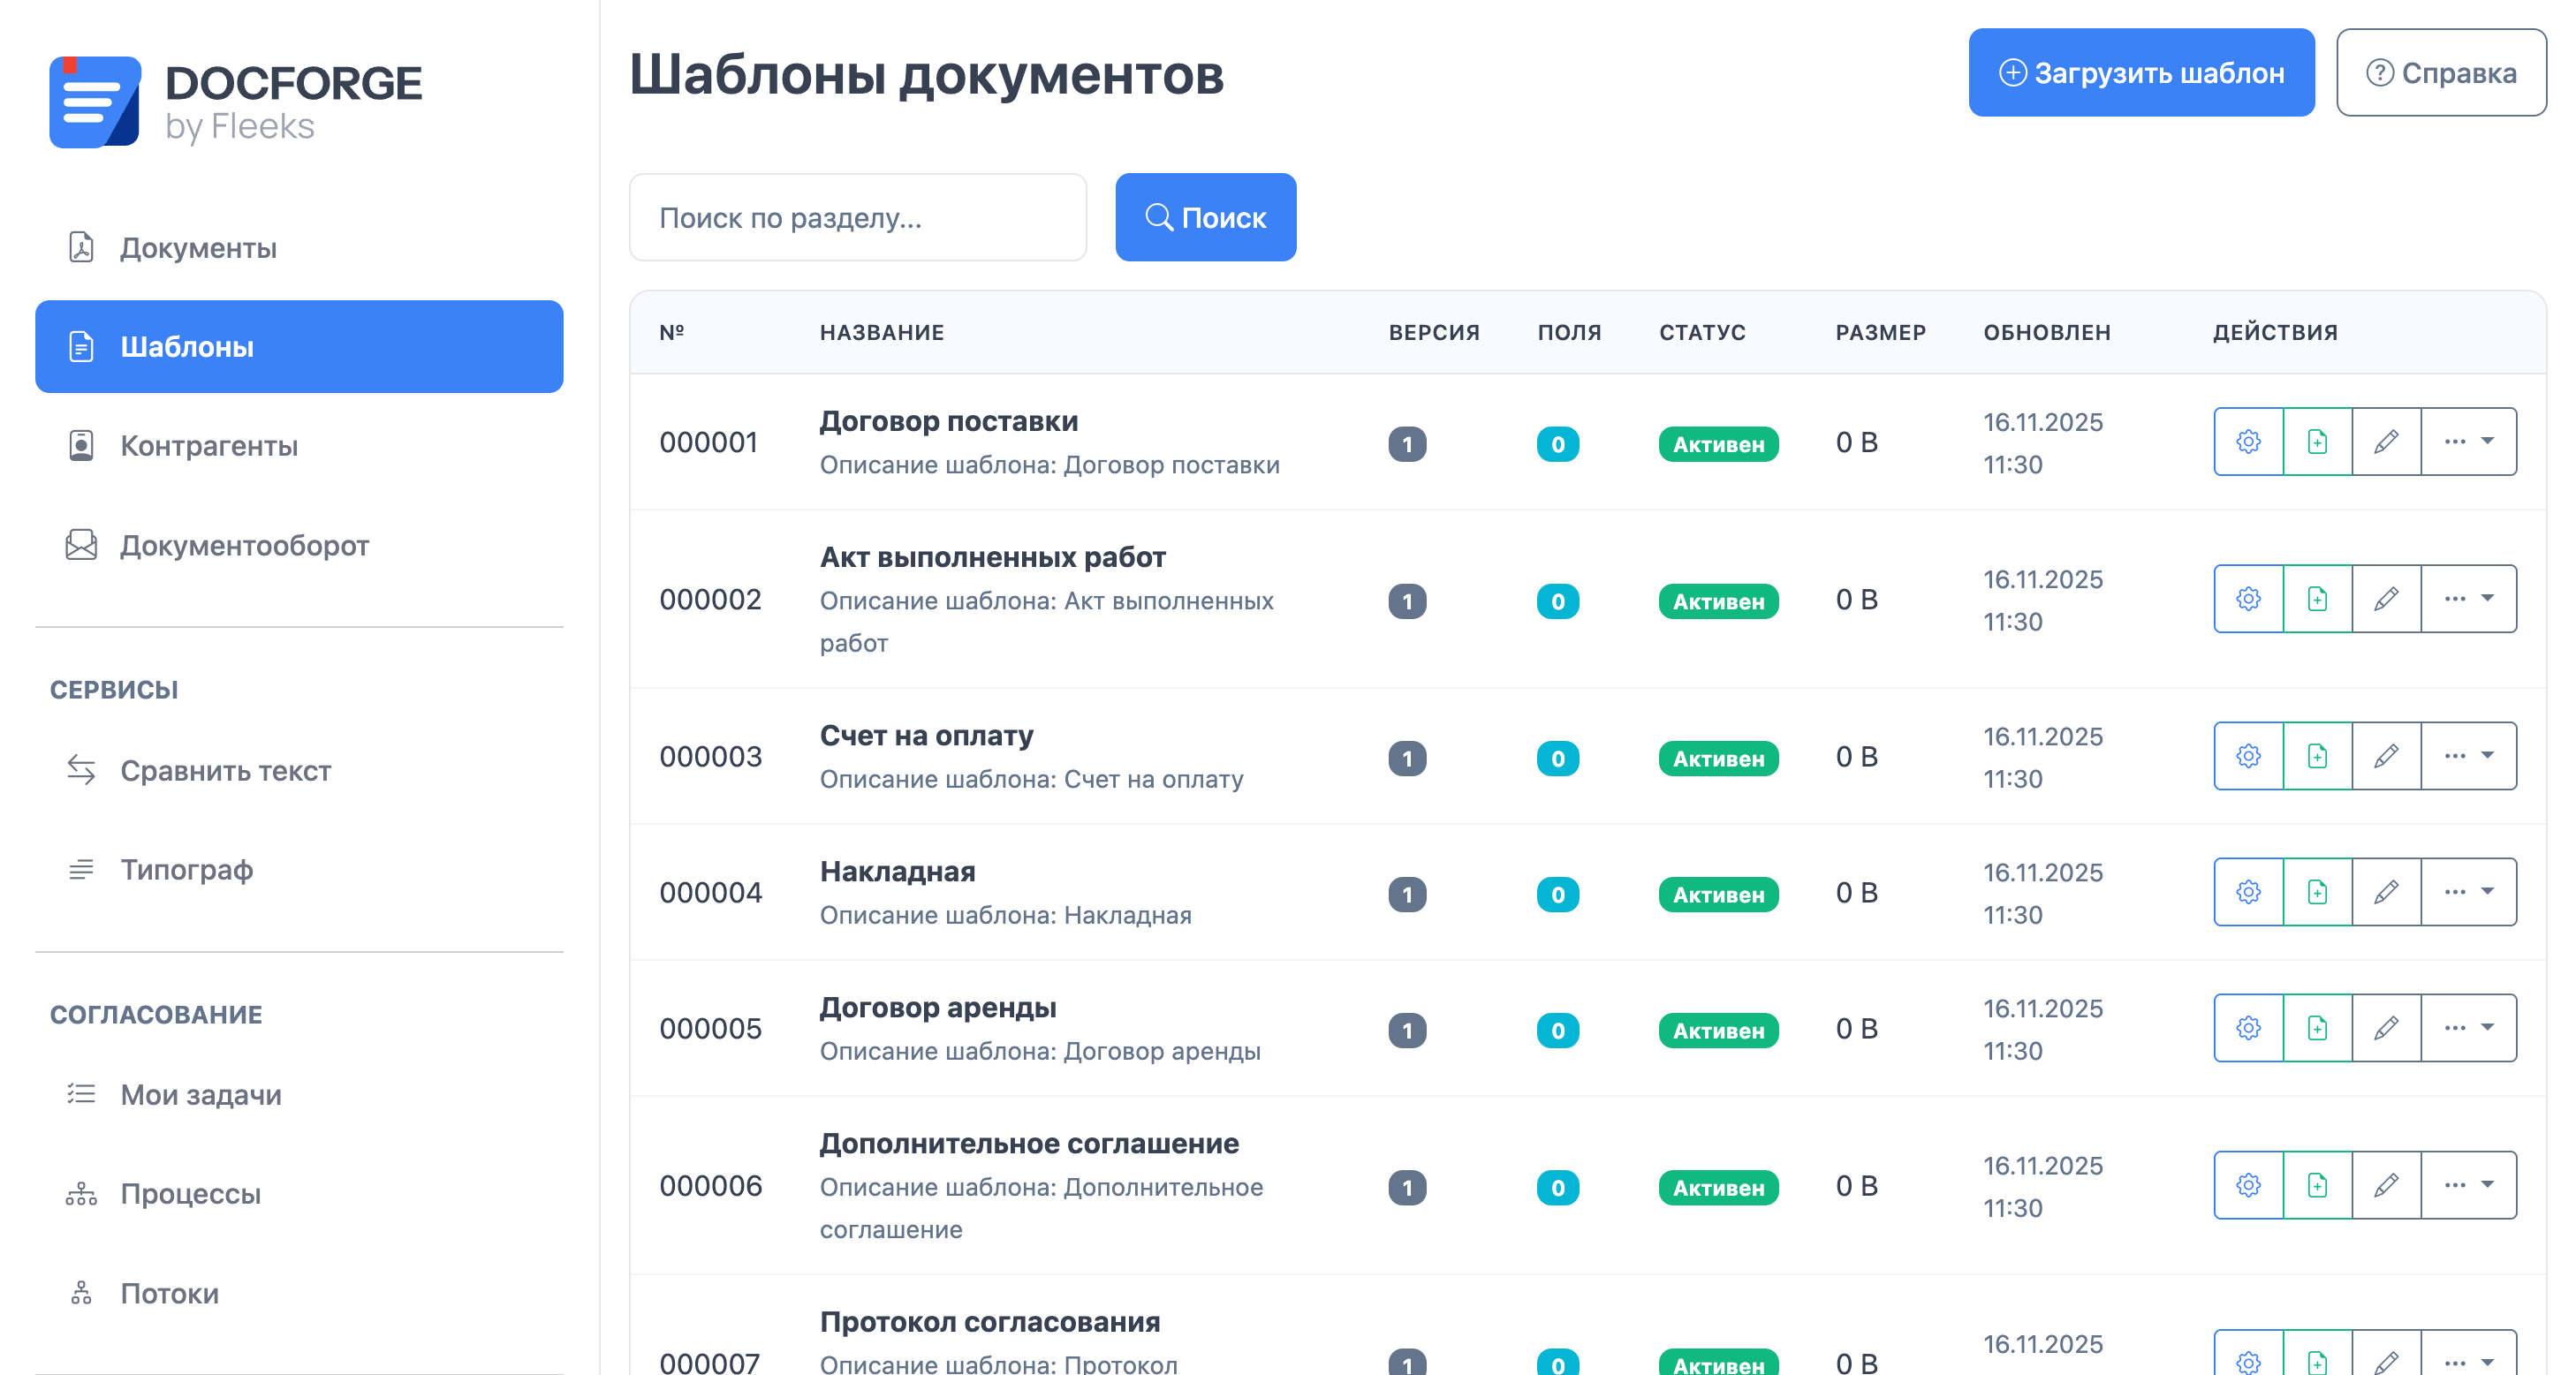This screenshot has width=2576, height=1375.
Task: Click the pencil edit icon for Накладная
Action: (x=2386, y=892)
